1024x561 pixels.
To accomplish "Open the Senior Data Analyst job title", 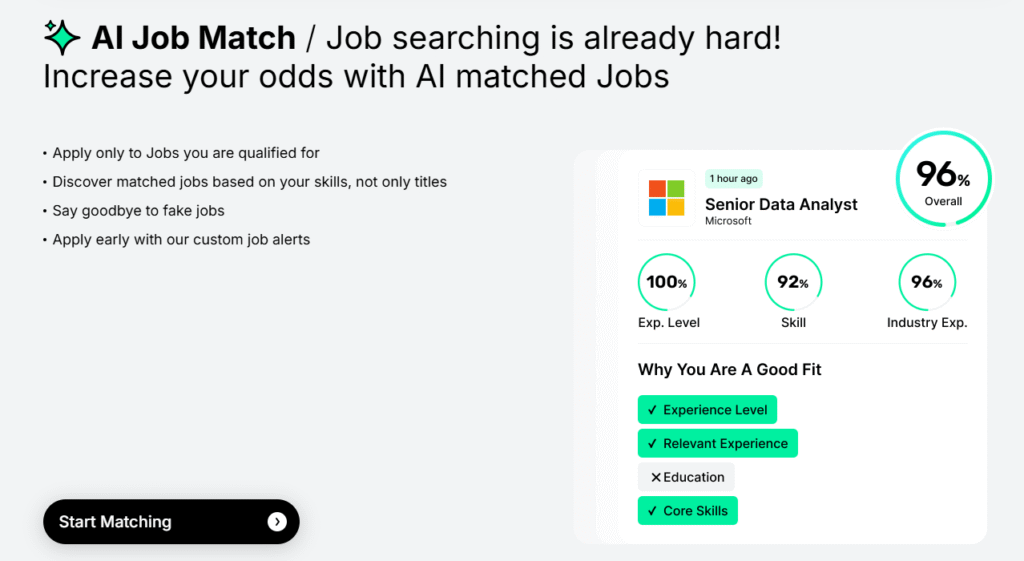I will point(781,204).
